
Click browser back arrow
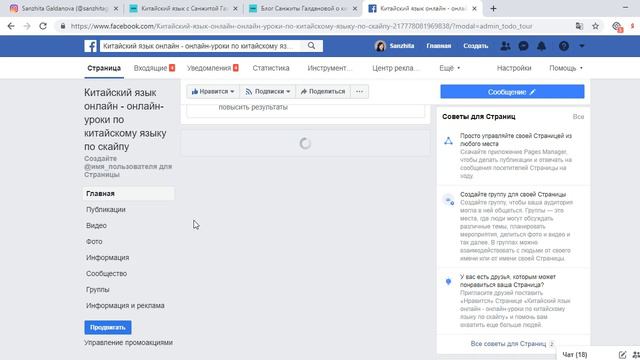click(11, 26)
